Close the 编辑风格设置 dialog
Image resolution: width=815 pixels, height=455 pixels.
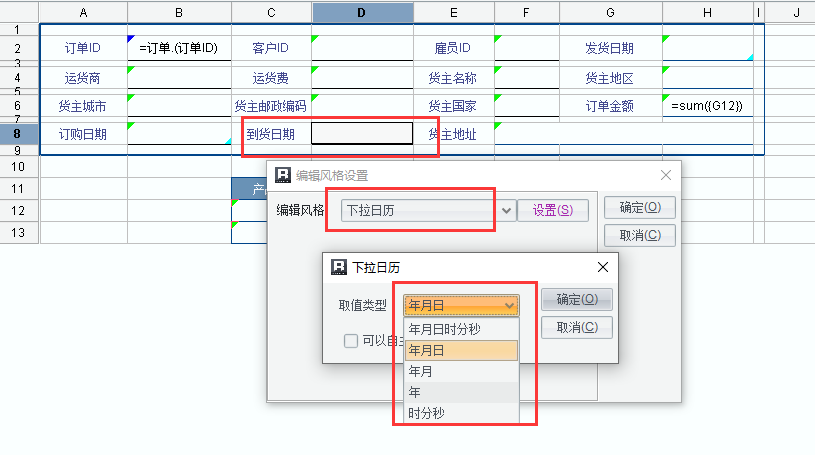coord(666,175)
